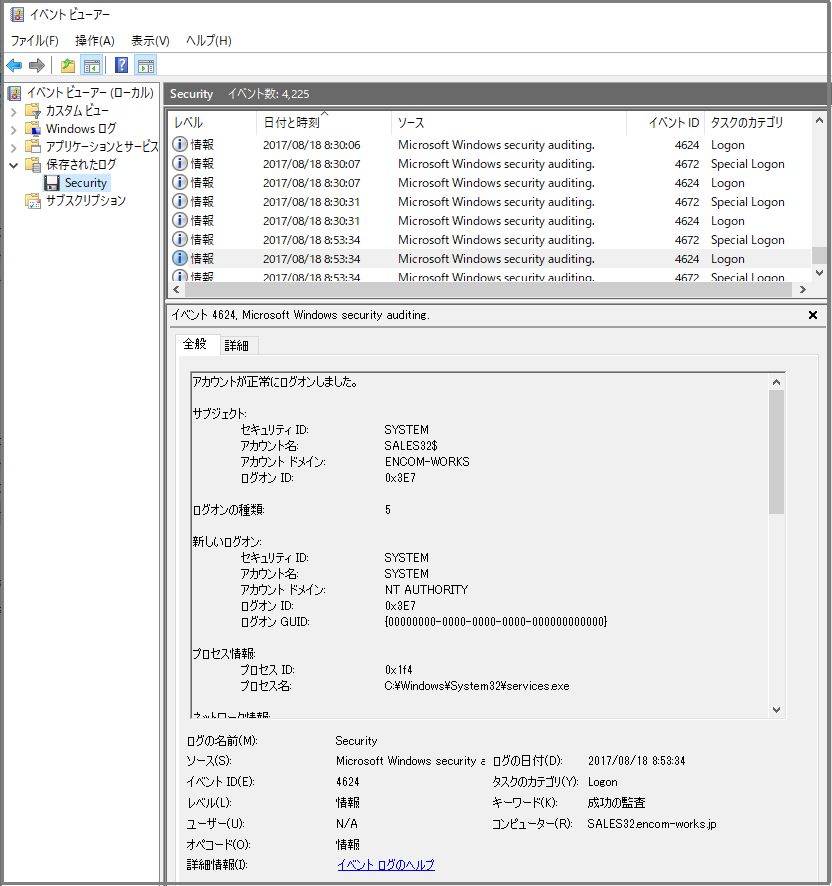Select the highlighted 8:53:34 event 4624 row
This screenshot has width=832, height=886.
tap(490, 258)
